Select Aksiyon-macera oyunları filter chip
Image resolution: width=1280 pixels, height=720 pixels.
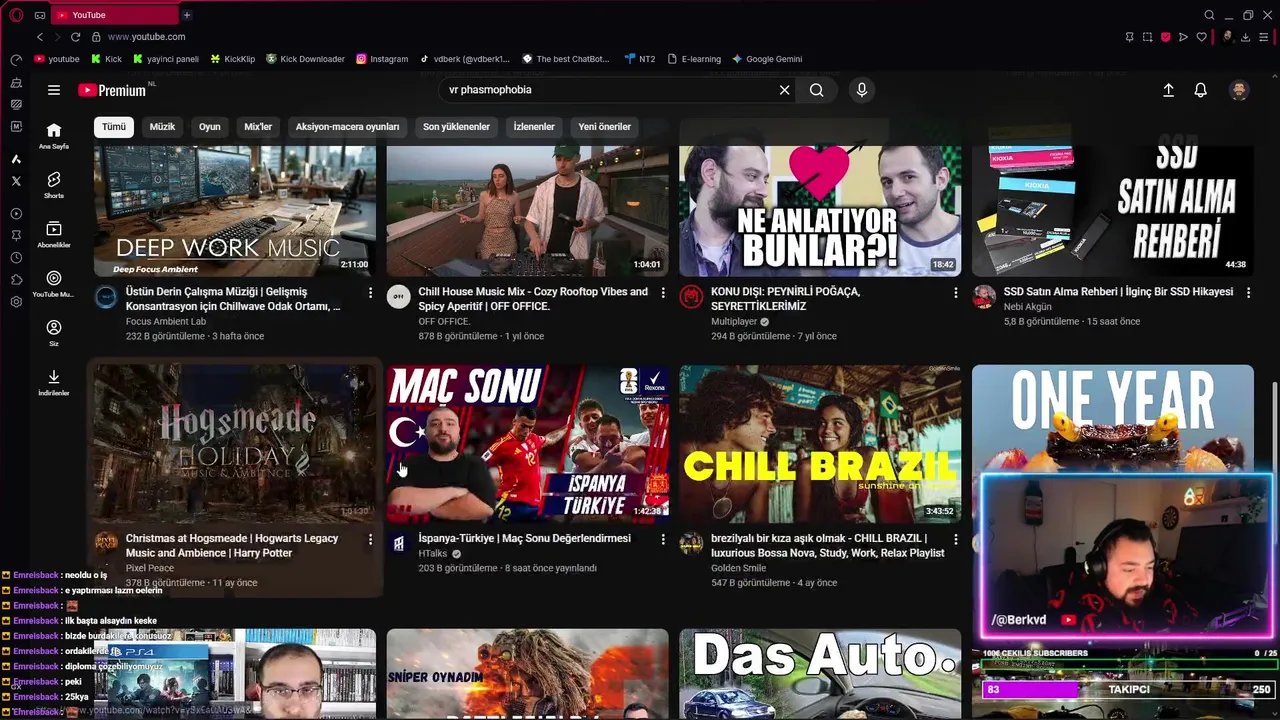point(347,127)
